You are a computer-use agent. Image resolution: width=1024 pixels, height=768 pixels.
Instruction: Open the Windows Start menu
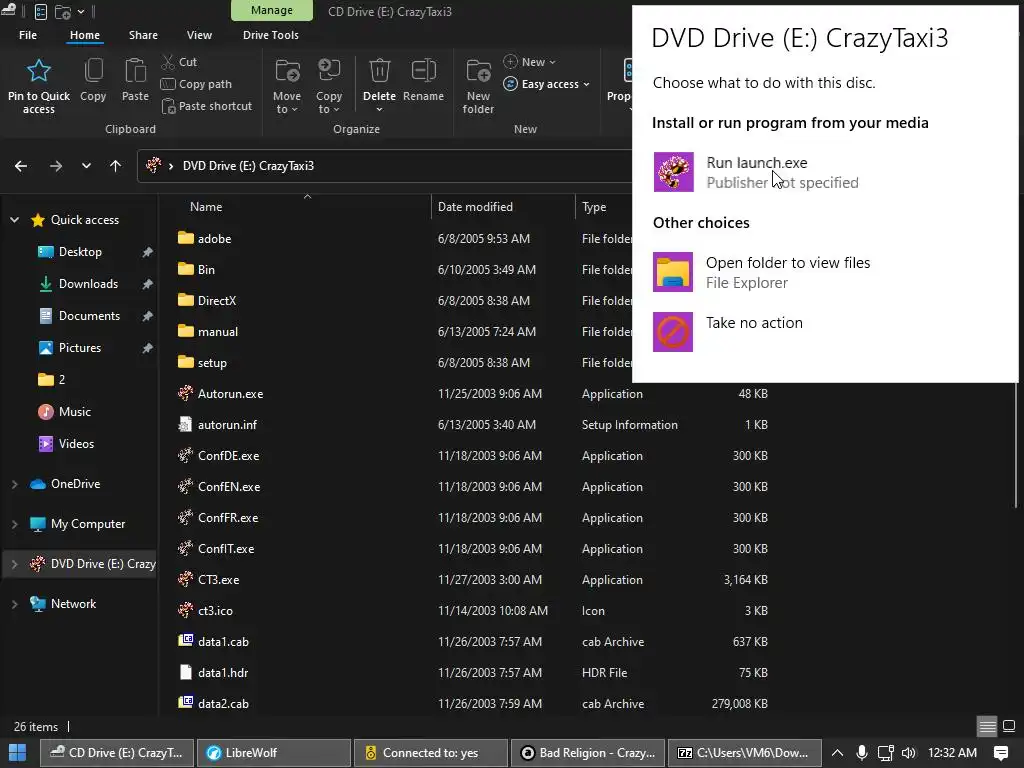pyautogui.click(x=18, y=753)
